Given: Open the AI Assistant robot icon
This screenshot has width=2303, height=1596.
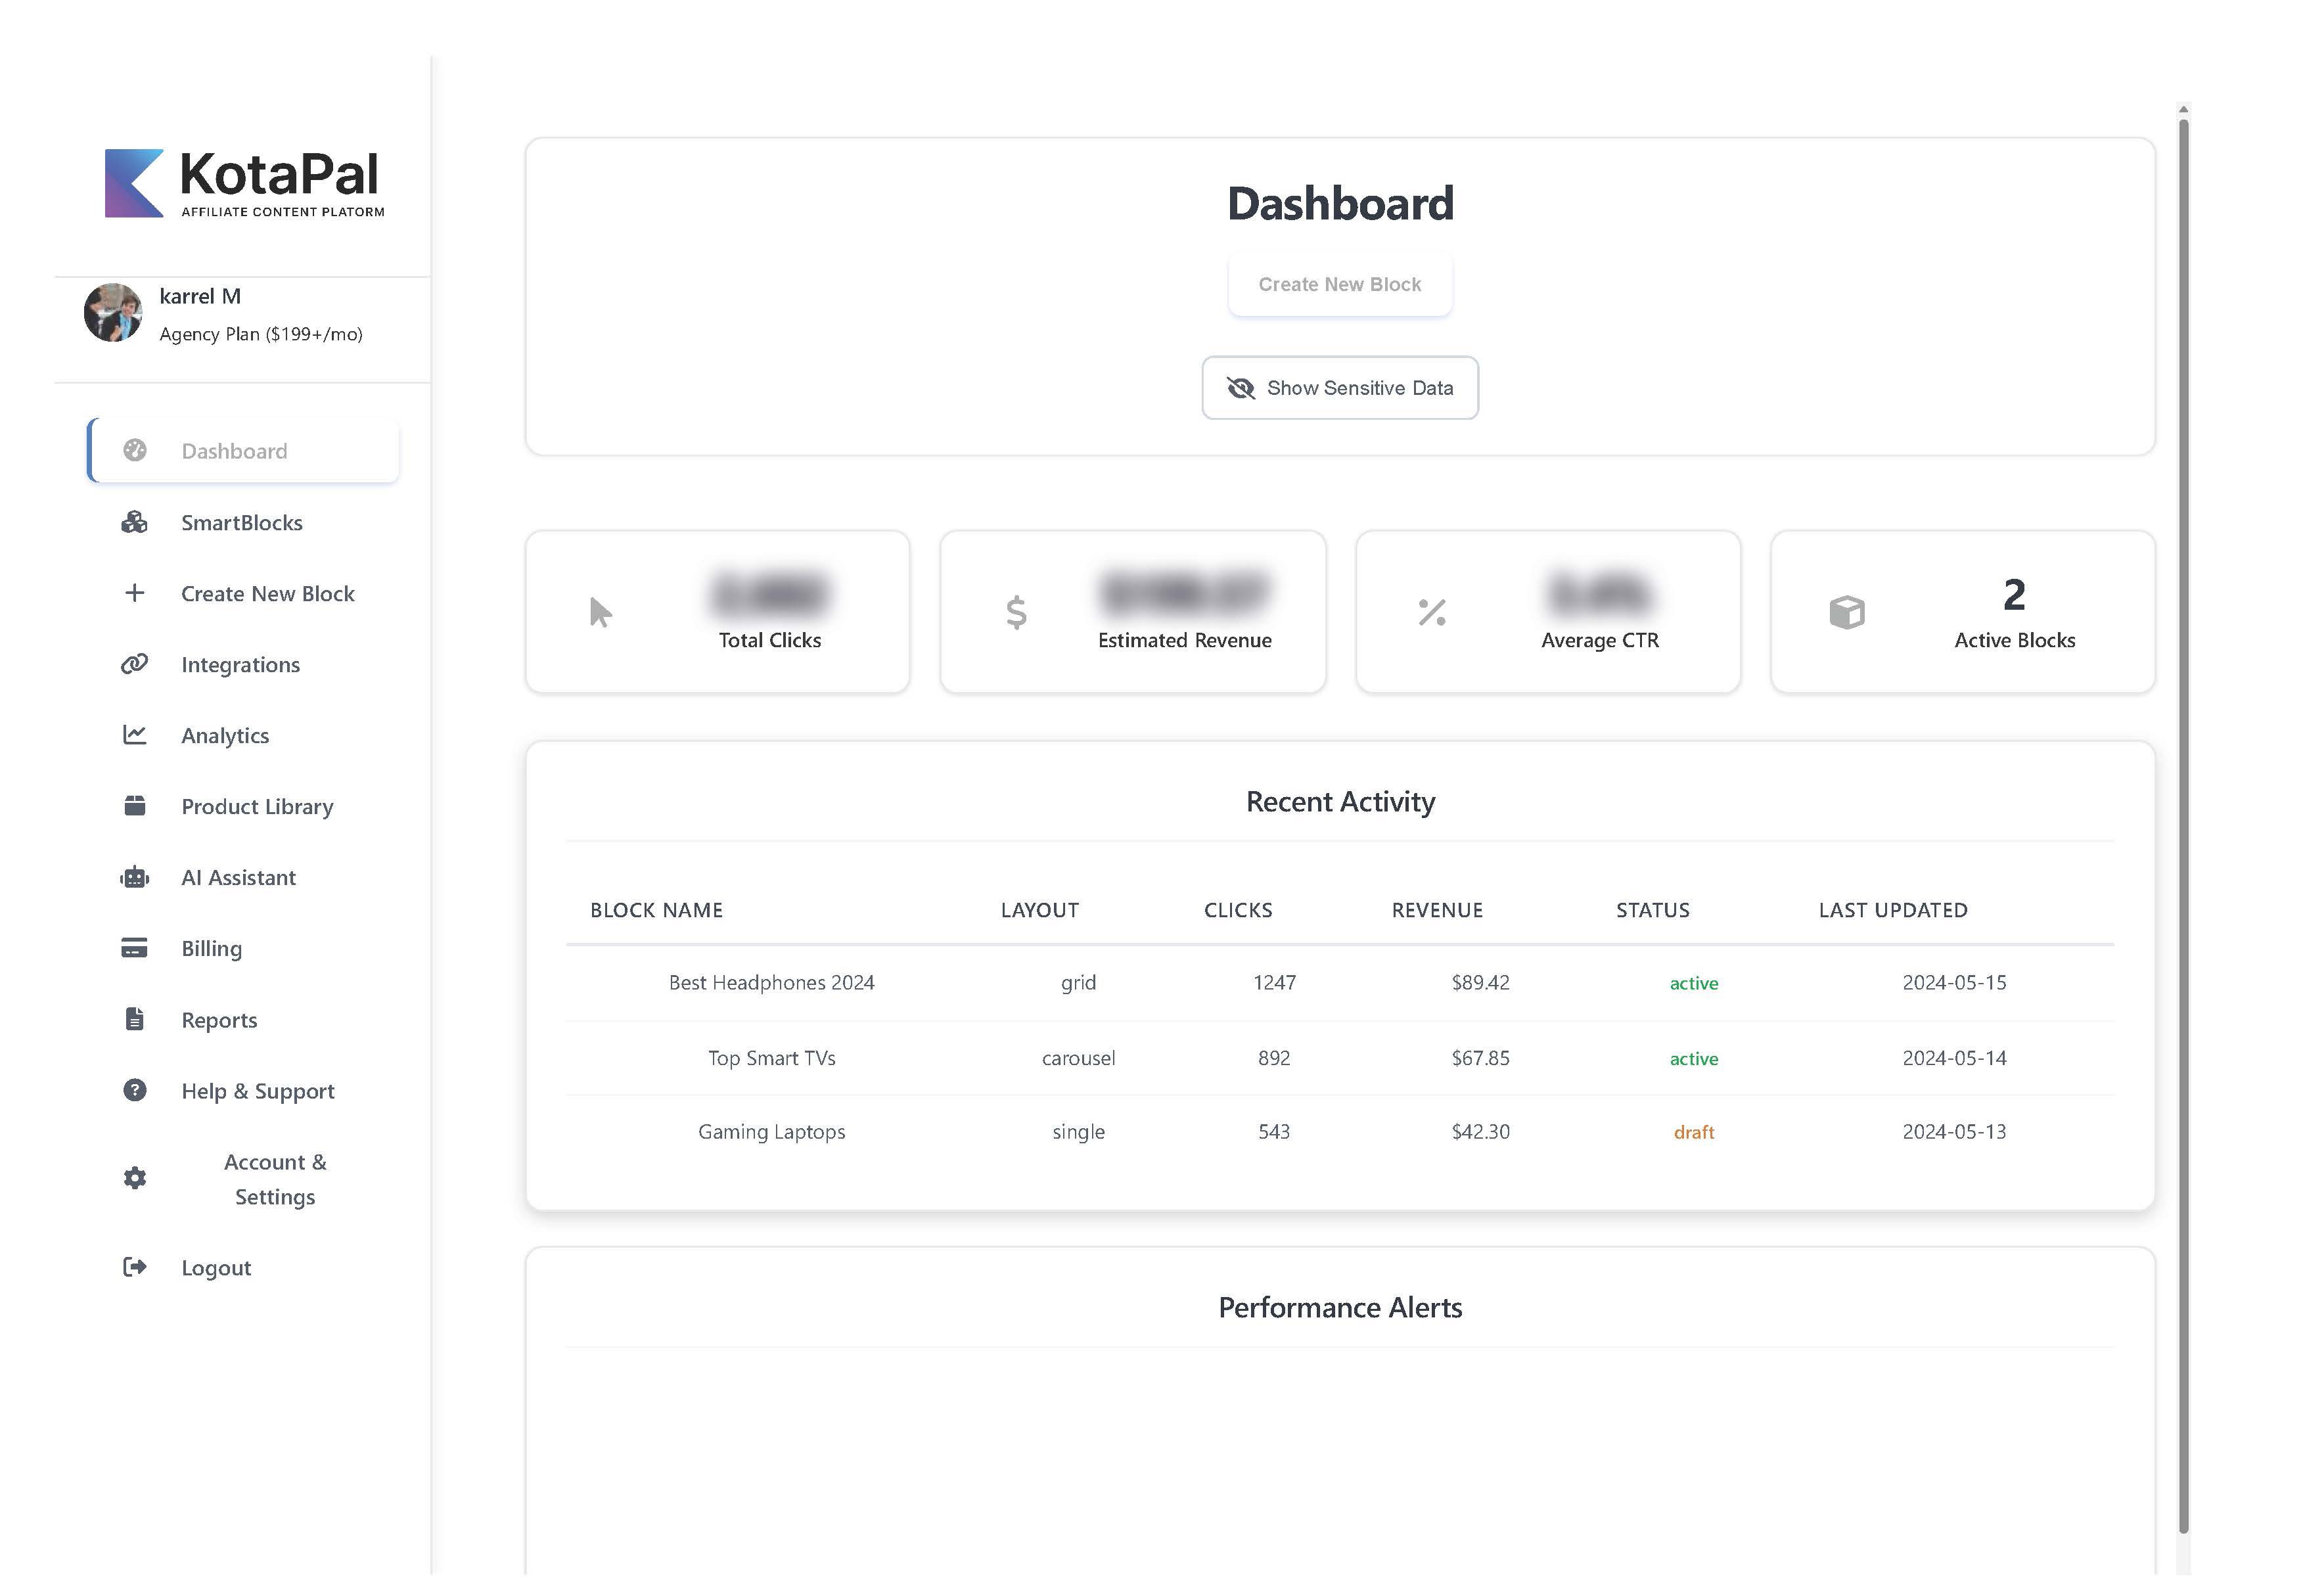Looking at the screenshot, I should pyautogui.click(x=134, y=877).
